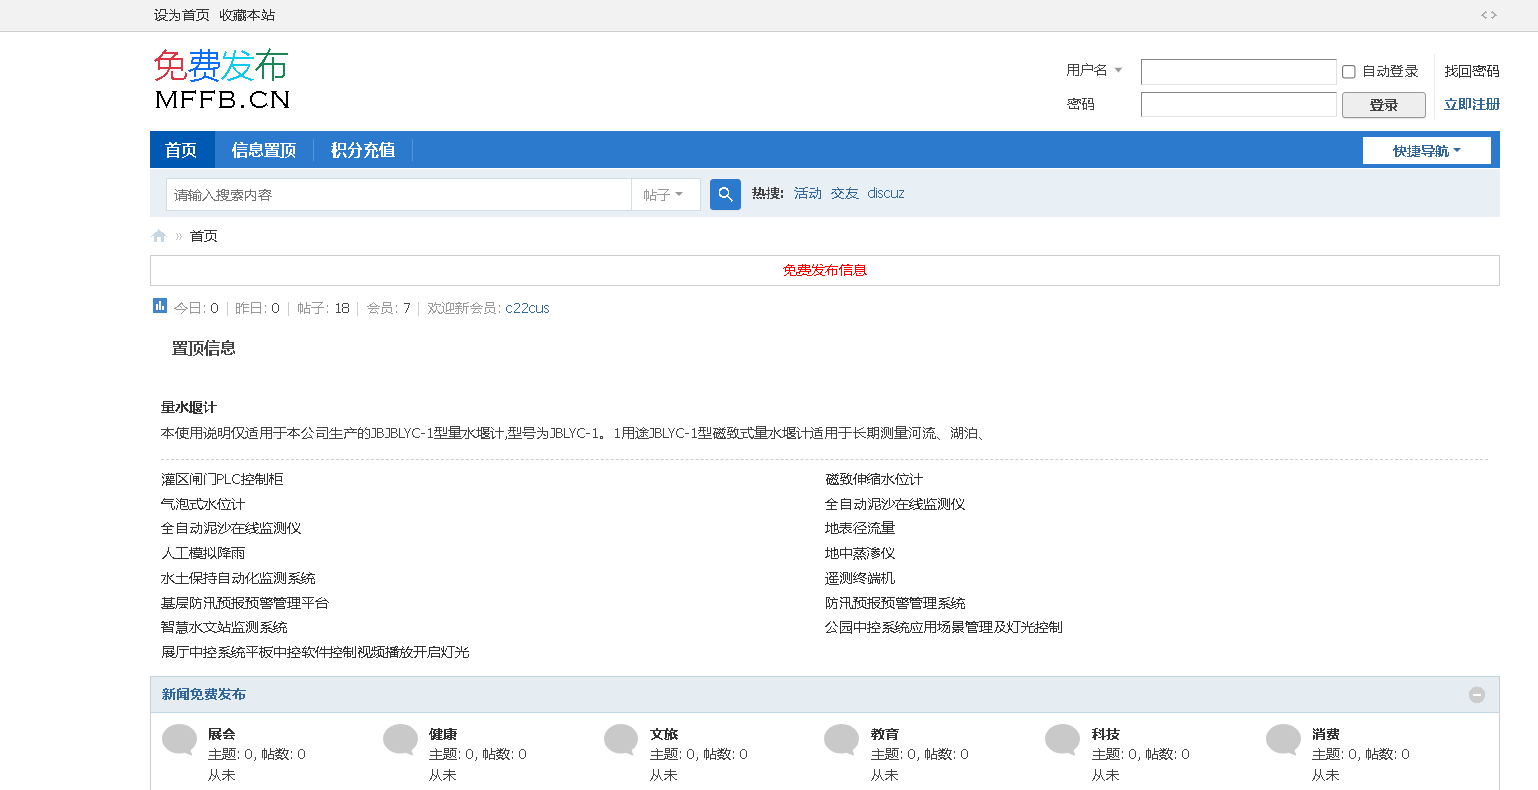Click the 展会 forum speech bubble icon
The width and height of the screenshot is (1538, 790).
(180, 740)
